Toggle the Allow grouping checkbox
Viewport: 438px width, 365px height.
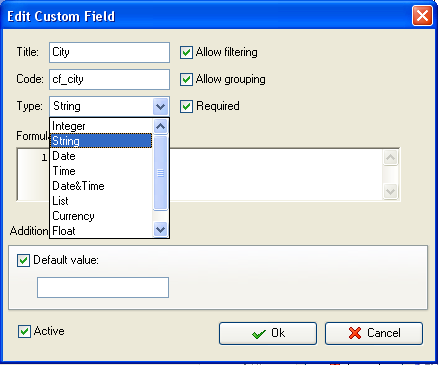point(186,79)
